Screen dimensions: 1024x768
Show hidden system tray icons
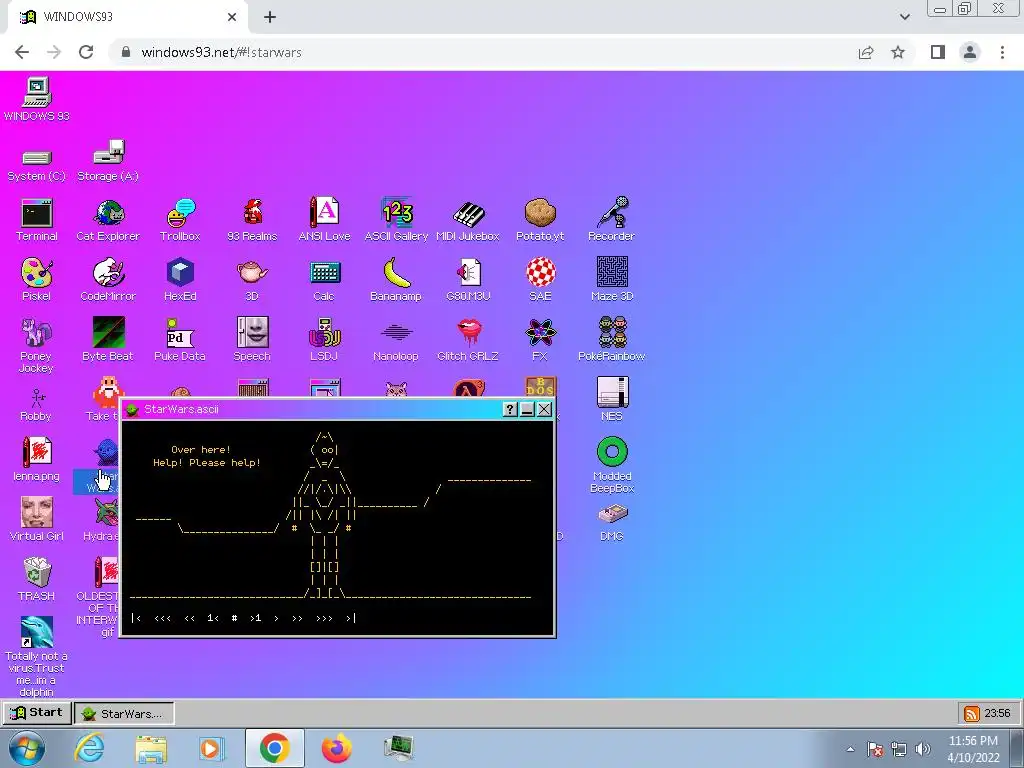click(850, 749)
